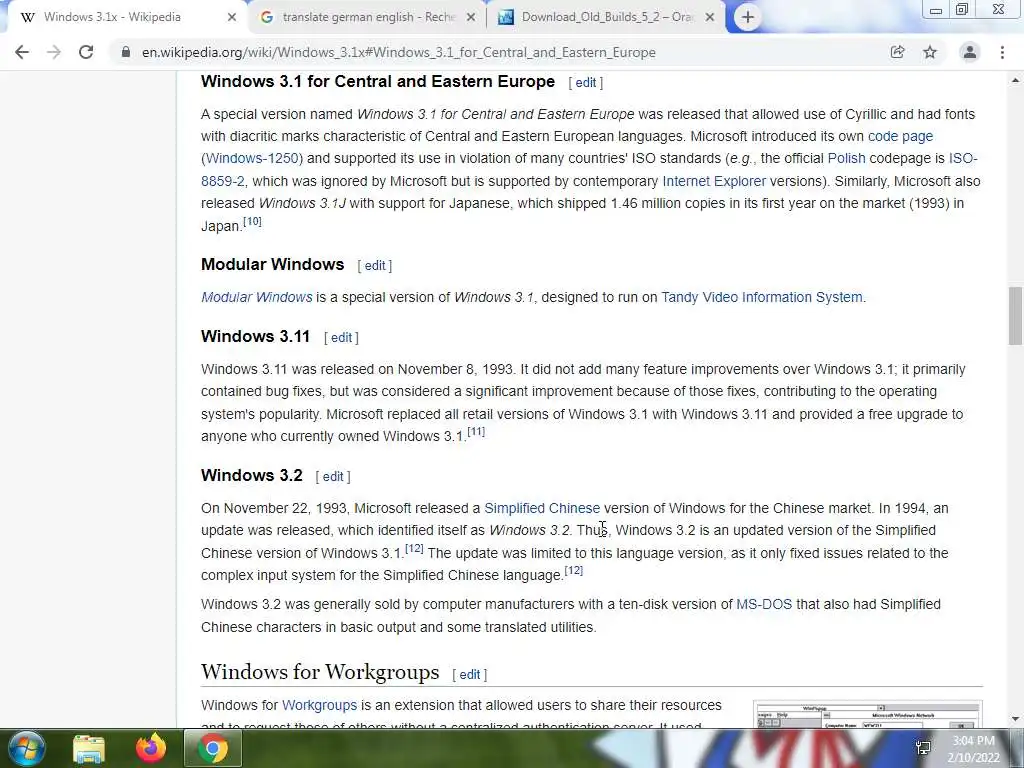
Task: Click the Windows for Workgroups heading
Action: coord(320,672)
